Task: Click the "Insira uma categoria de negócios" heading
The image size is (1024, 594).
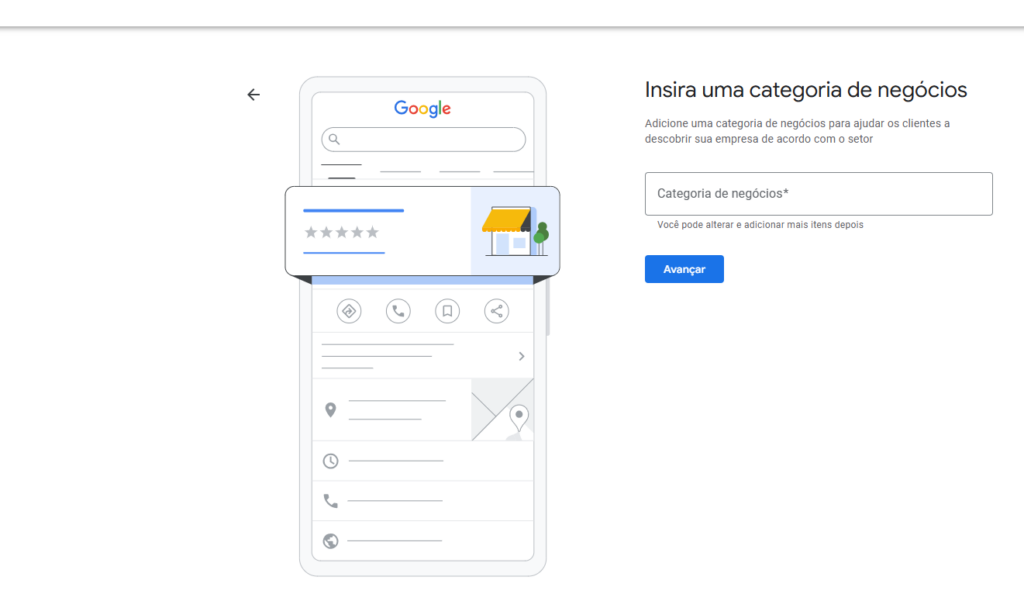Action: click(x=806, y=90)
